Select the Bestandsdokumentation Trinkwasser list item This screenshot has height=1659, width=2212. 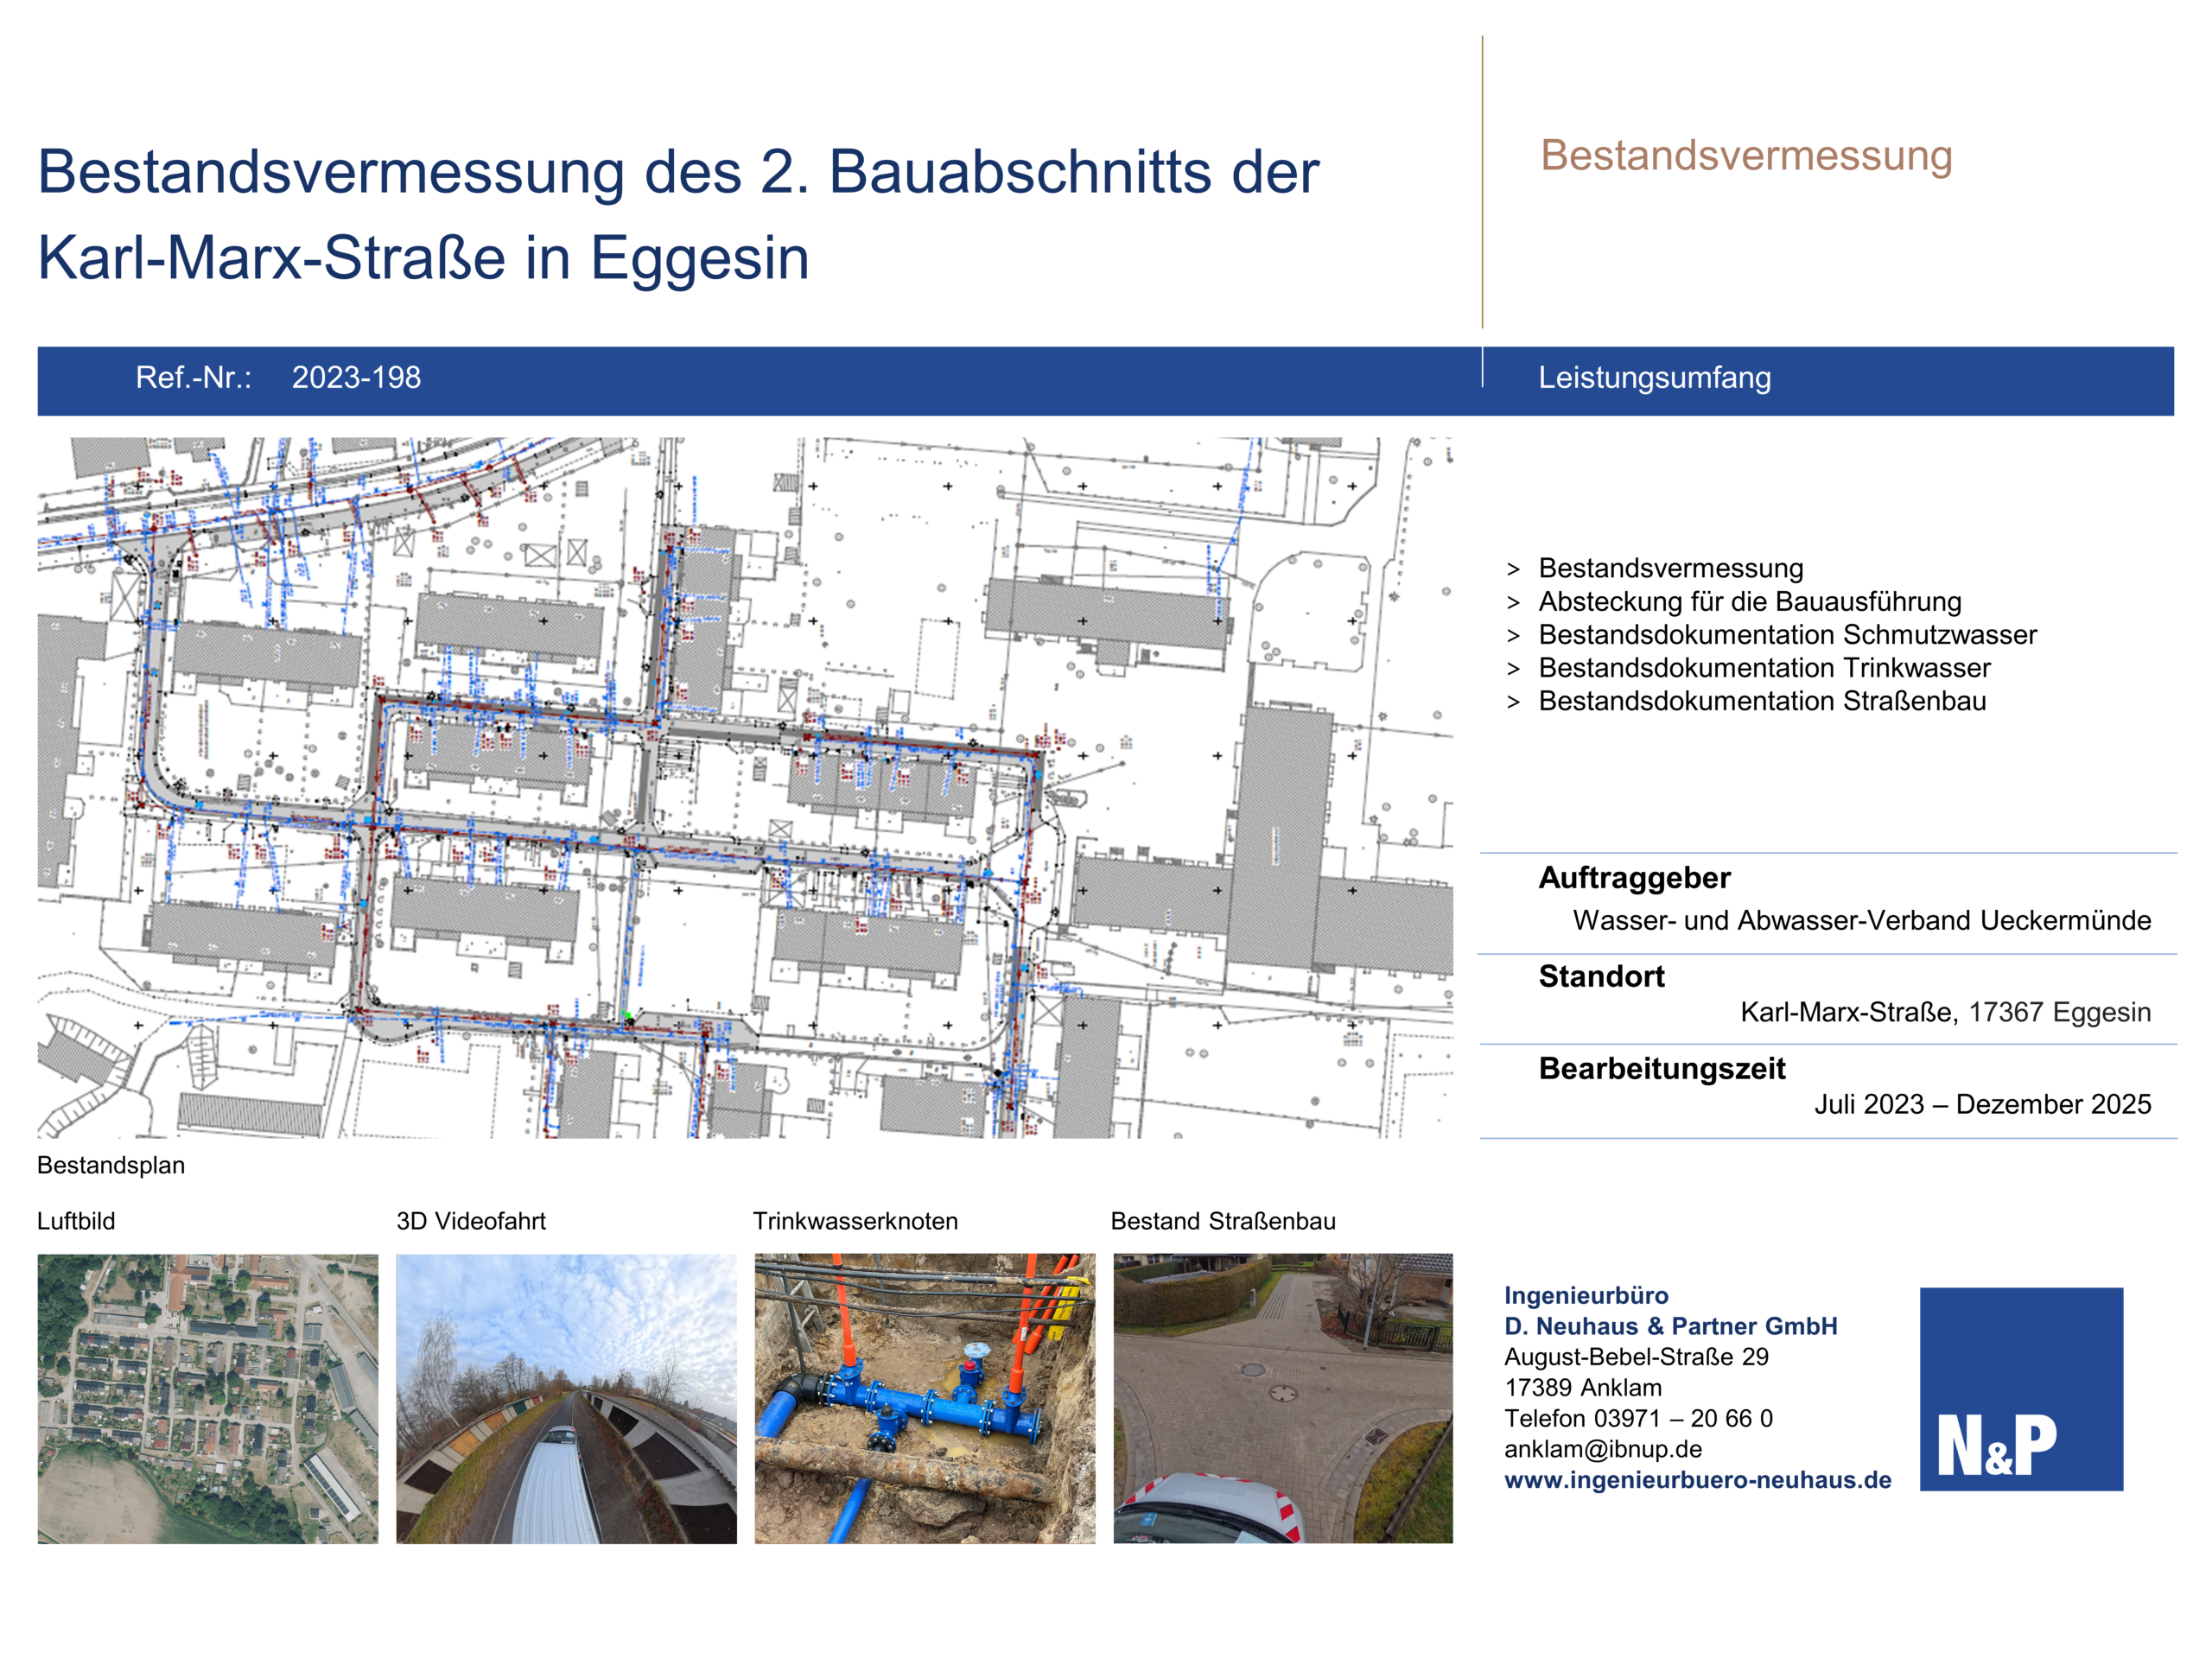tap(1764, 667)
